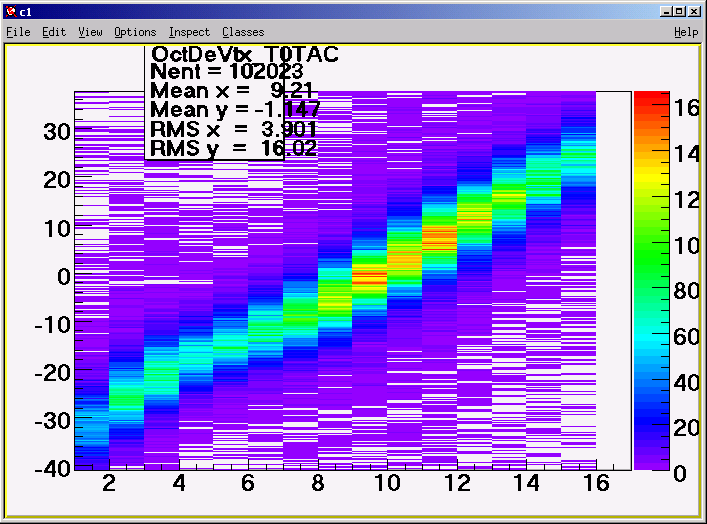Click the x-axis label 2
707x524 pixels.
point(109,483)
